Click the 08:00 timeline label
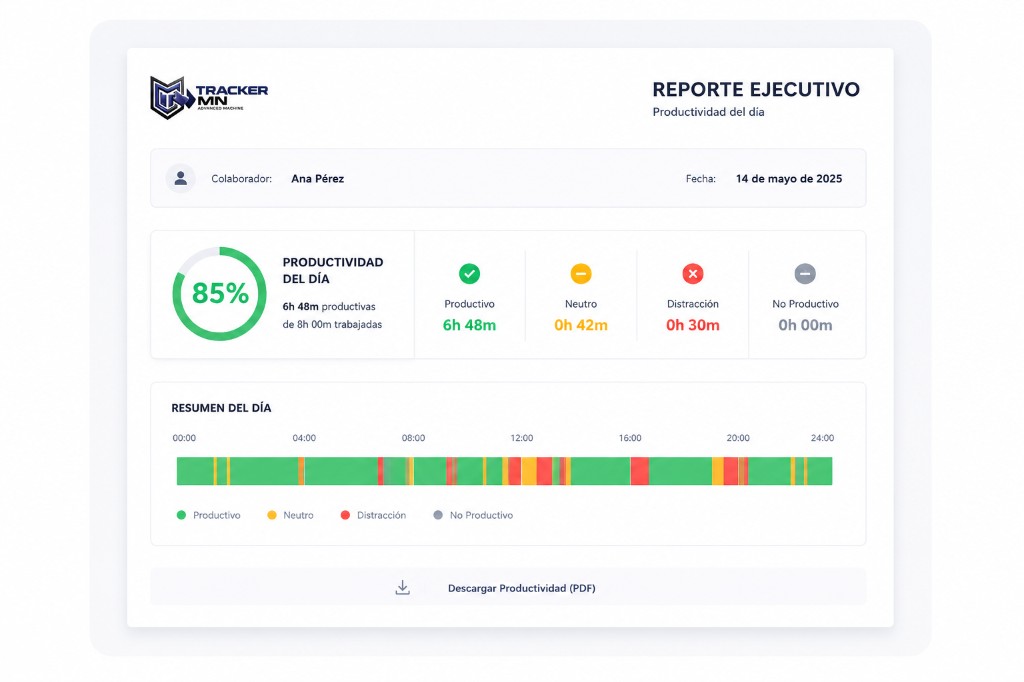This screenshot has height=682, width=1024. (x=413, y=438)
